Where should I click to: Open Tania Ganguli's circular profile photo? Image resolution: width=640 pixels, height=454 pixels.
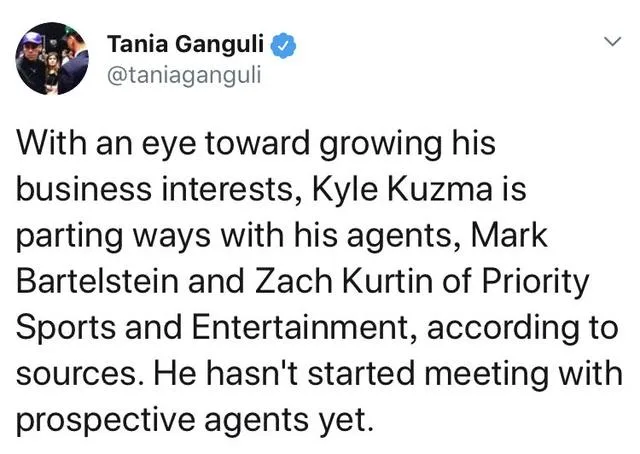52,58
